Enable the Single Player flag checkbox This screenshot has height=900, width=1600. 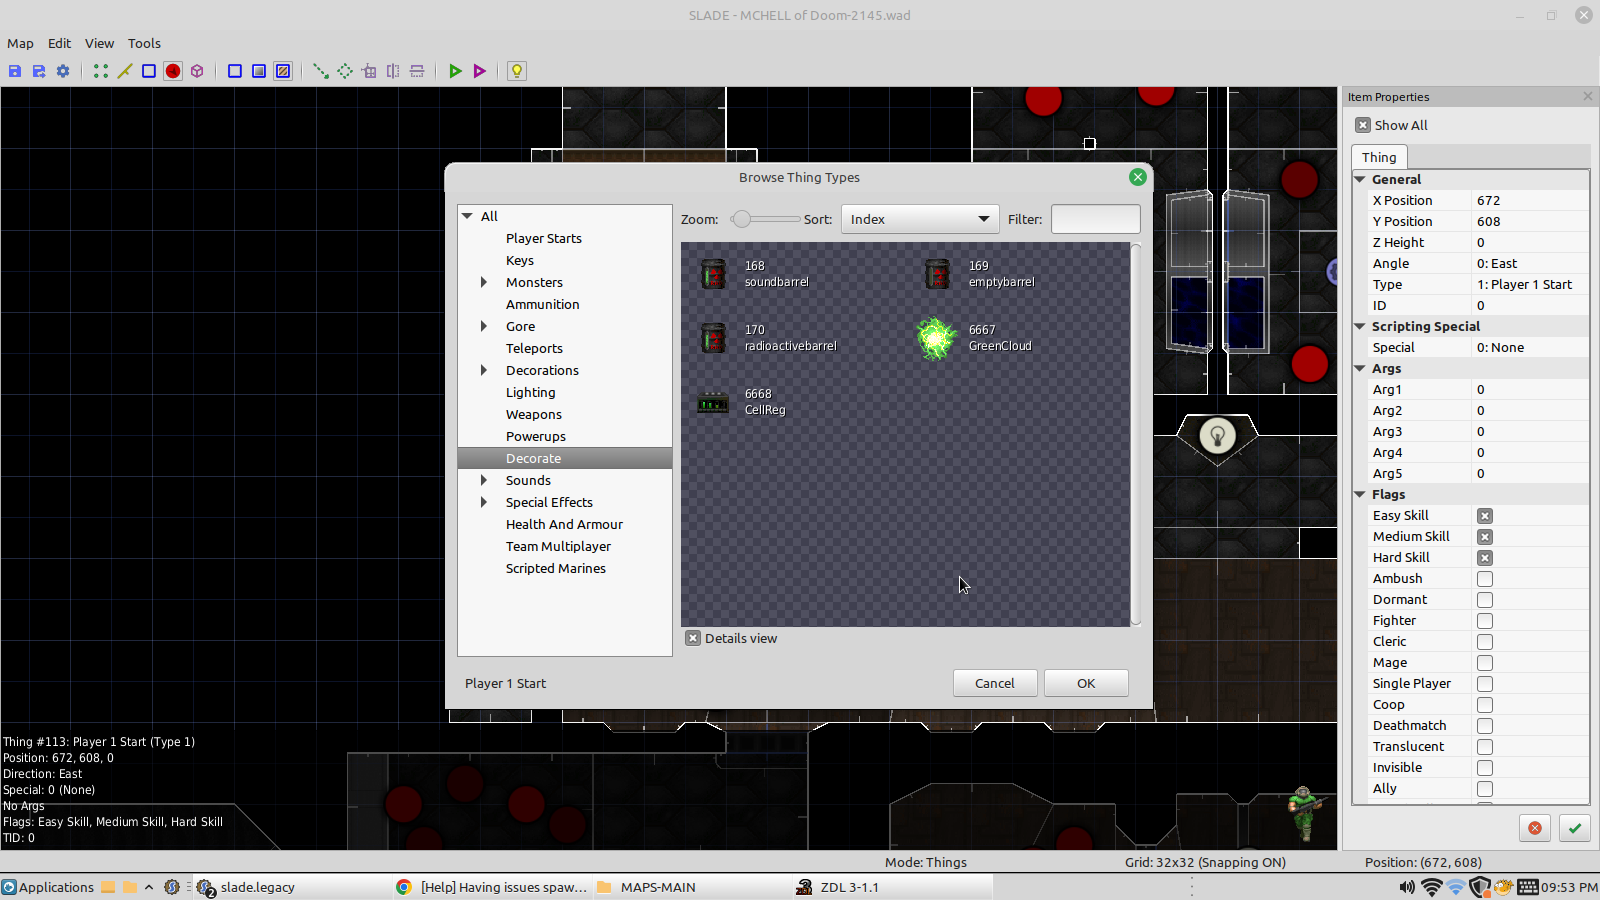point(1485,684)
